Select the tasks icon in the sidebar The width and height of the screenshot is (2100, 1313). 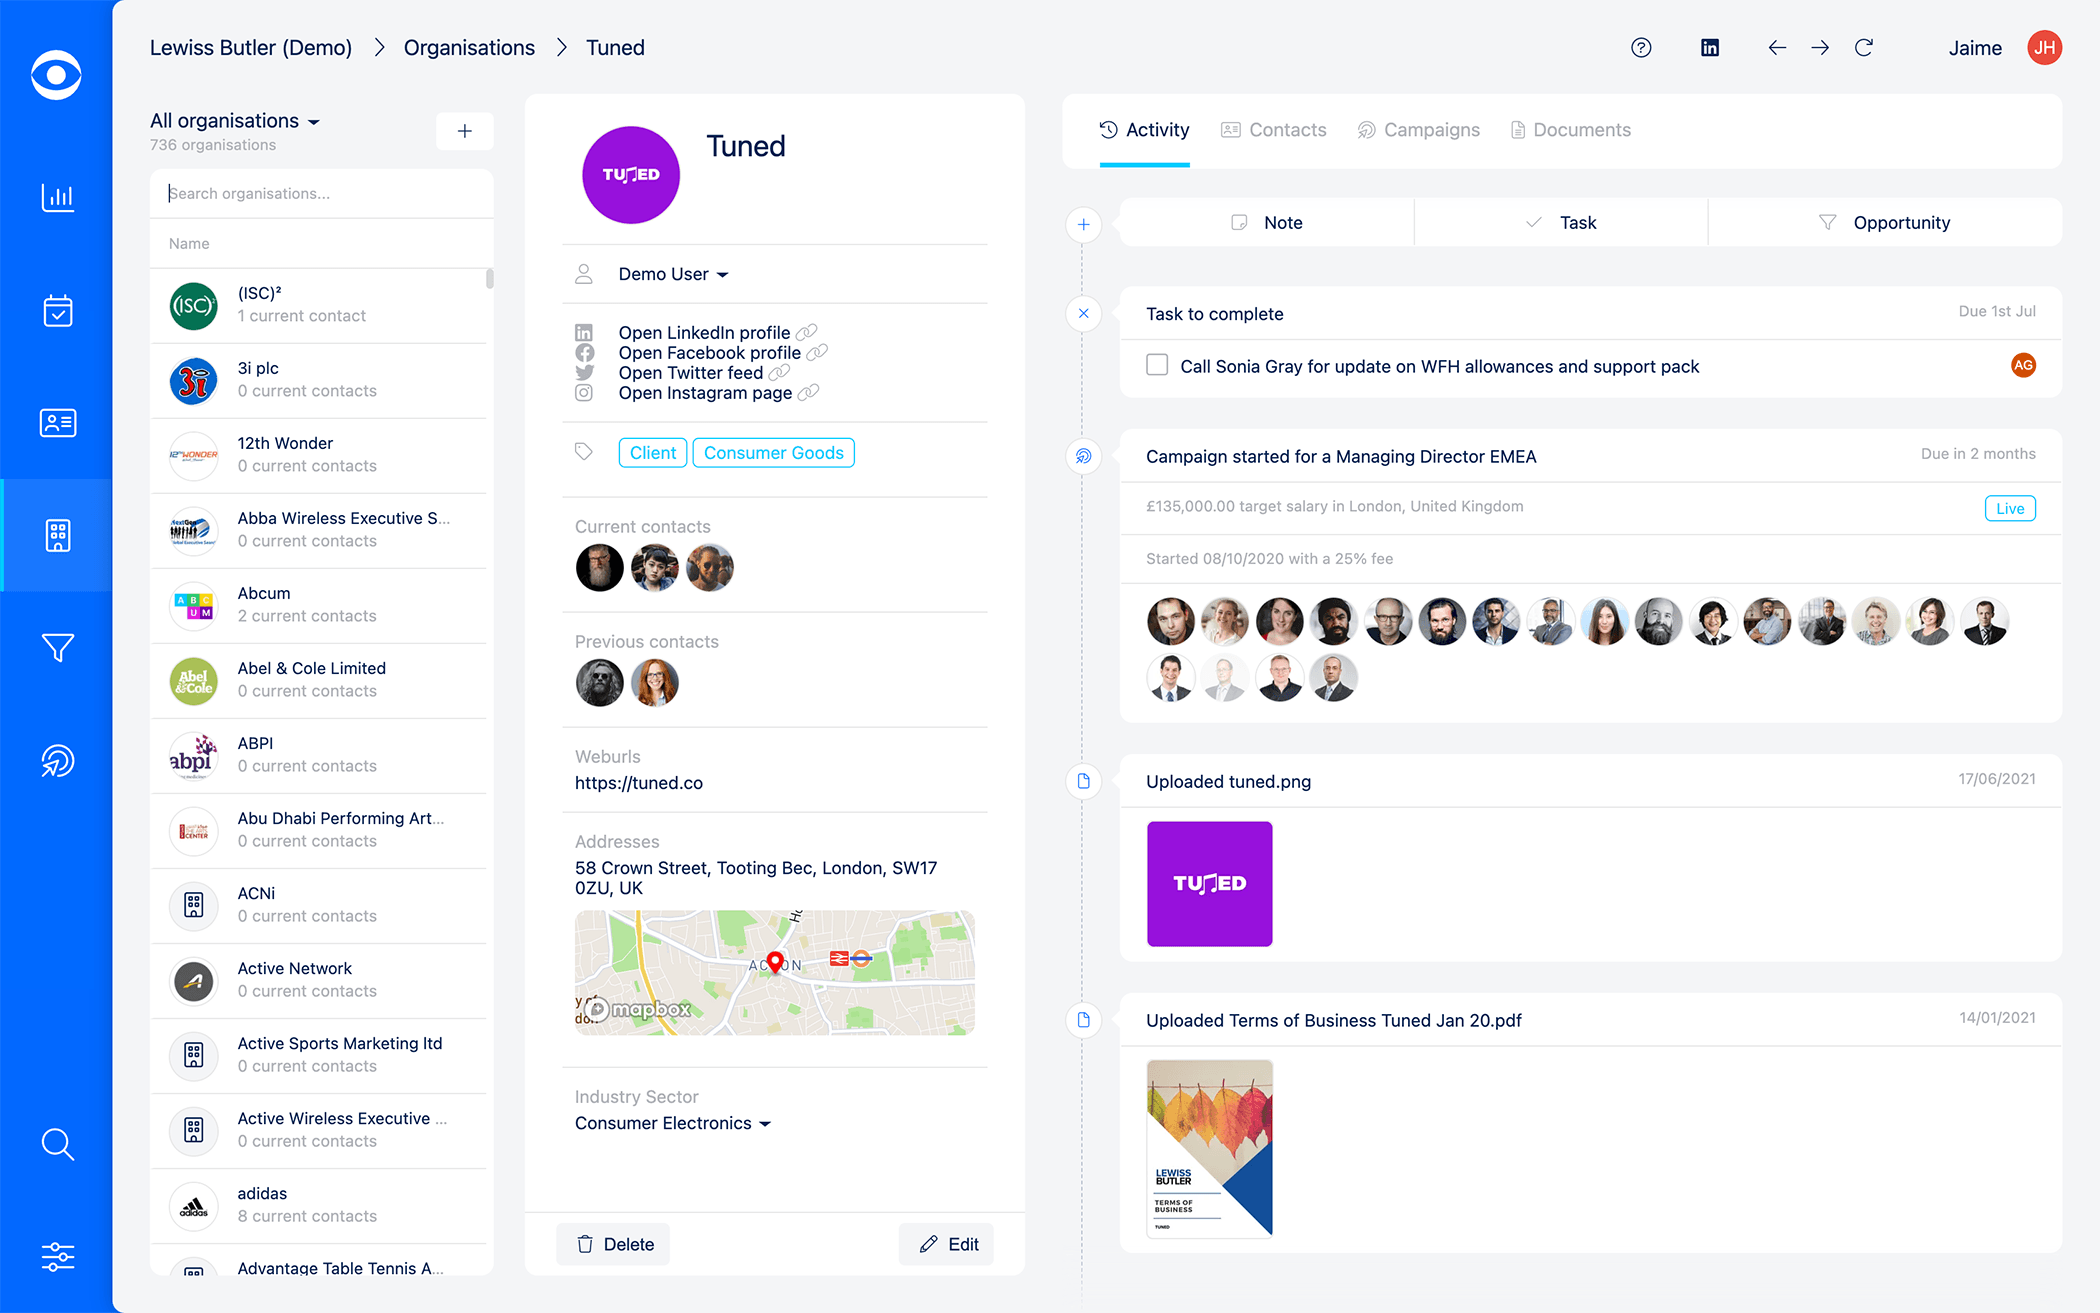coord(57,311)
